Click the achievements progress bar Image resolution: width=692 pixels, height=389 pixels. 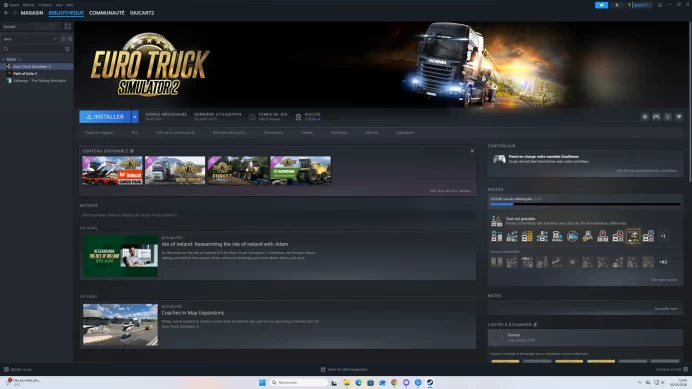click(585, 204)
